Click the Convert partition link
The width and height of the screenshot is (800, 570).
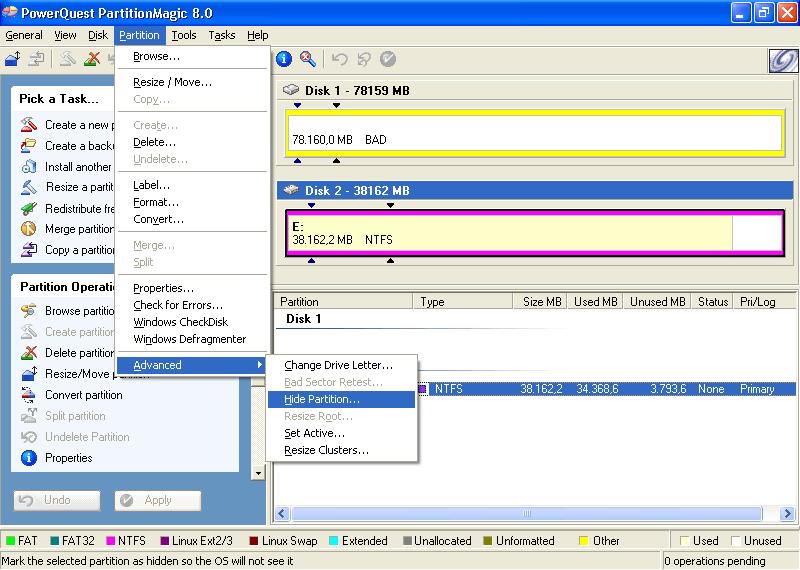[x=84, y=395]
